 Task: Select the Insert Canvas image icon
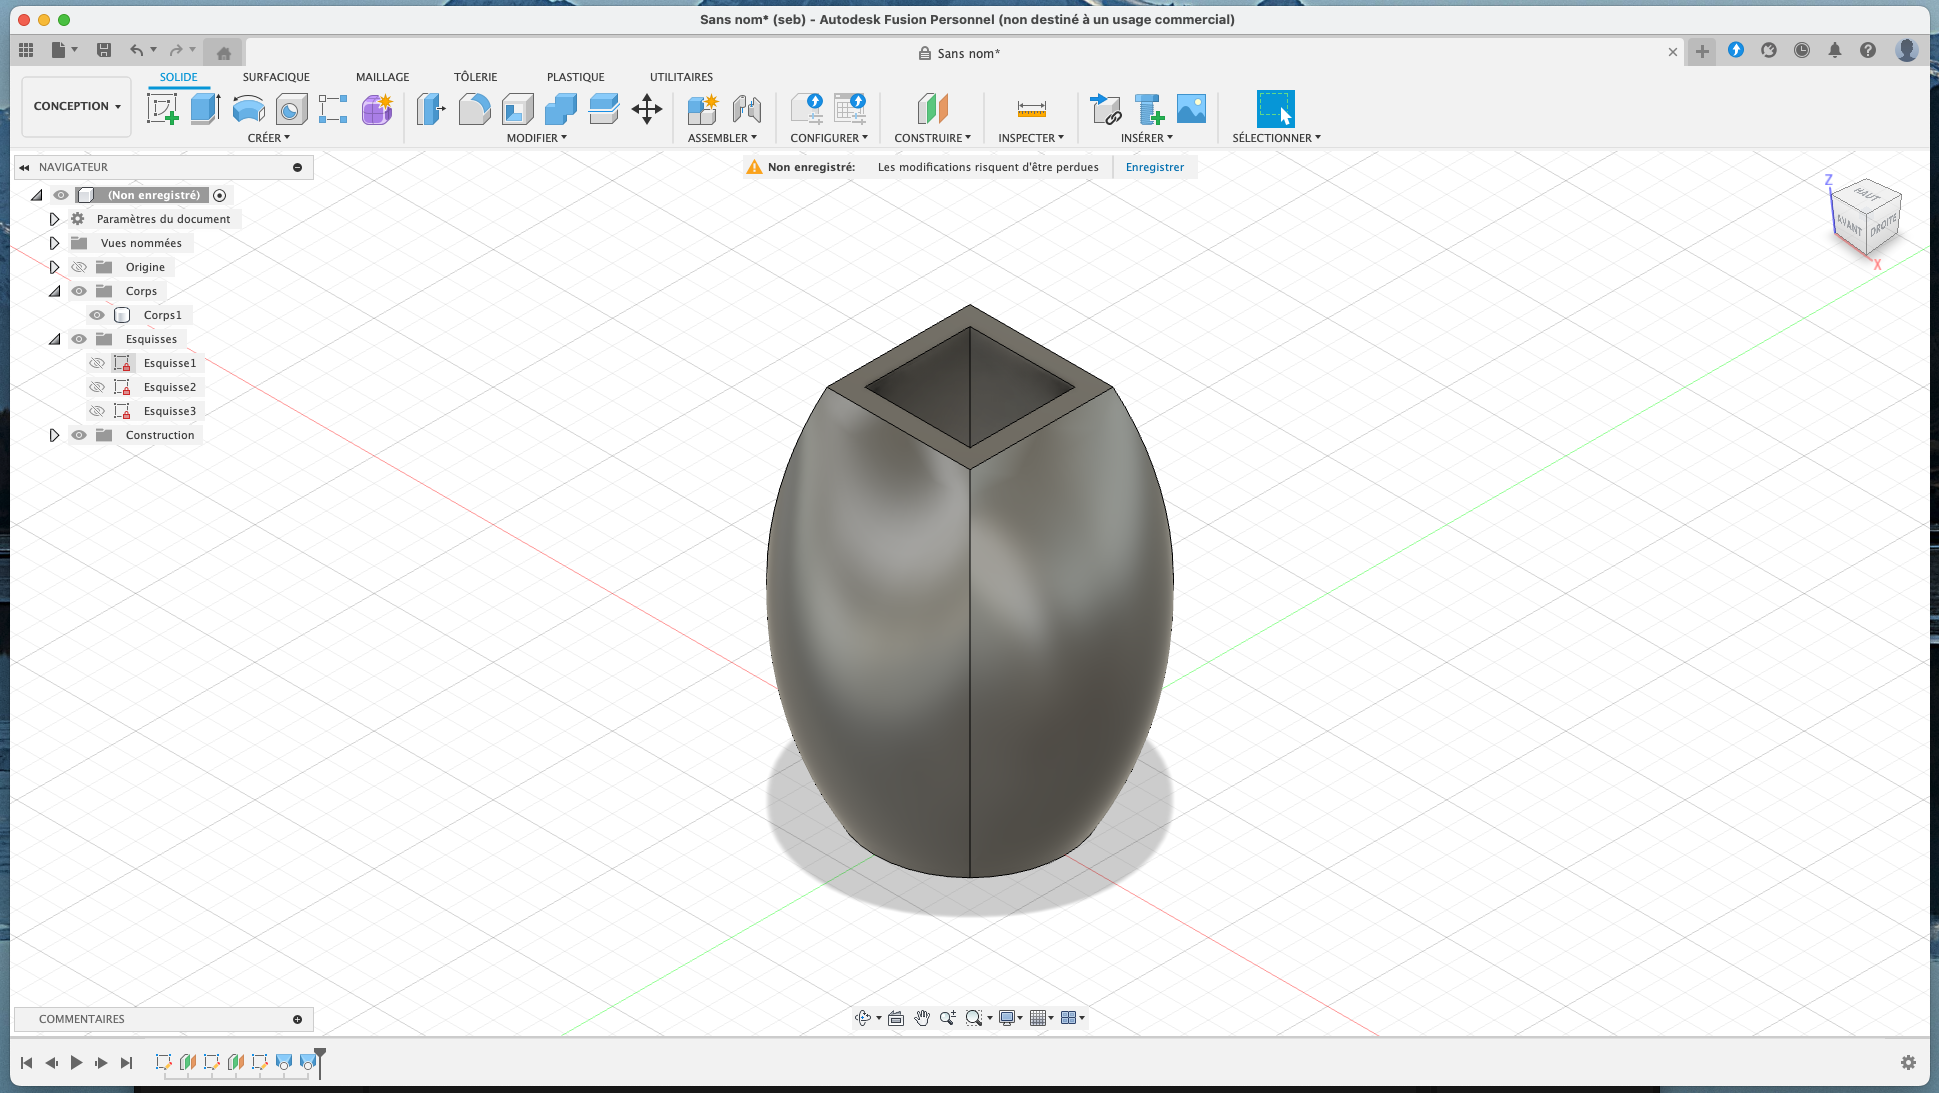(x=1191, y=108)
